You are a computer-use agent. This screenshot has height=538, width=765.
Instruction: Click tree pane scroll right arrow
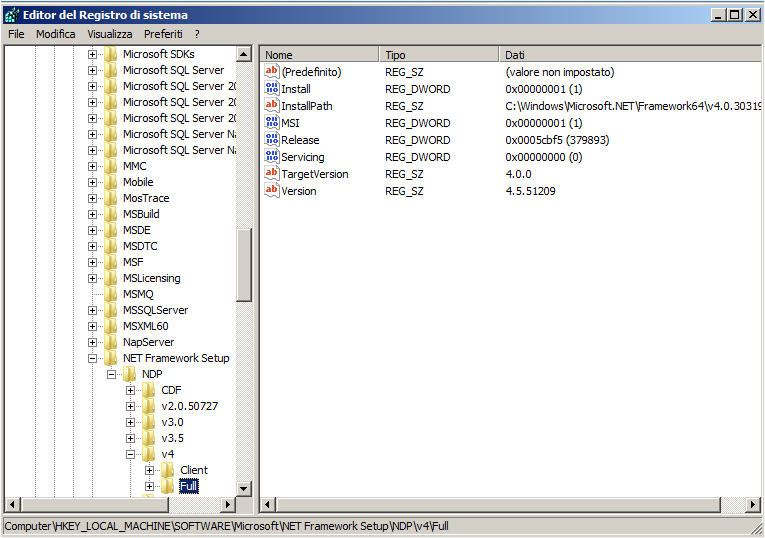coord(227,504)
